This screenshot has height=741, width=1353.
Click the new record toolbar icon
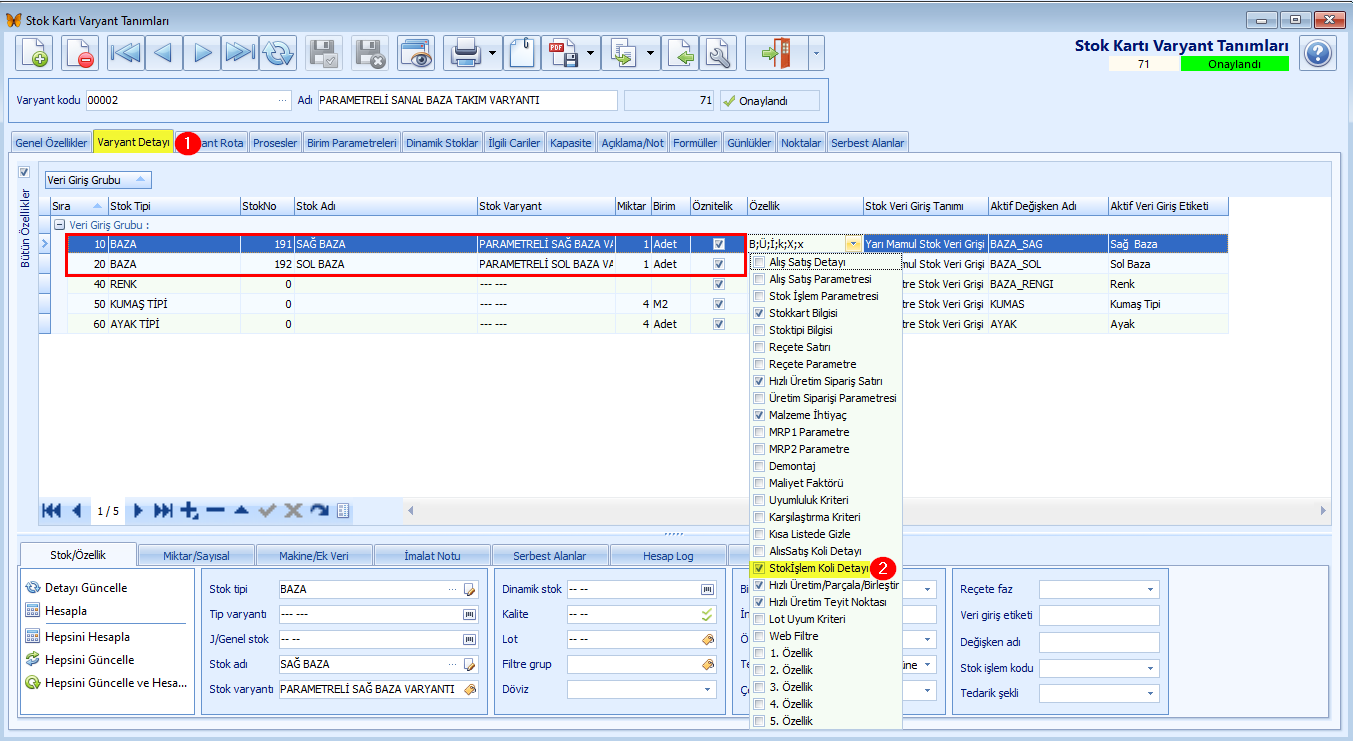click(x=35, y=54)
